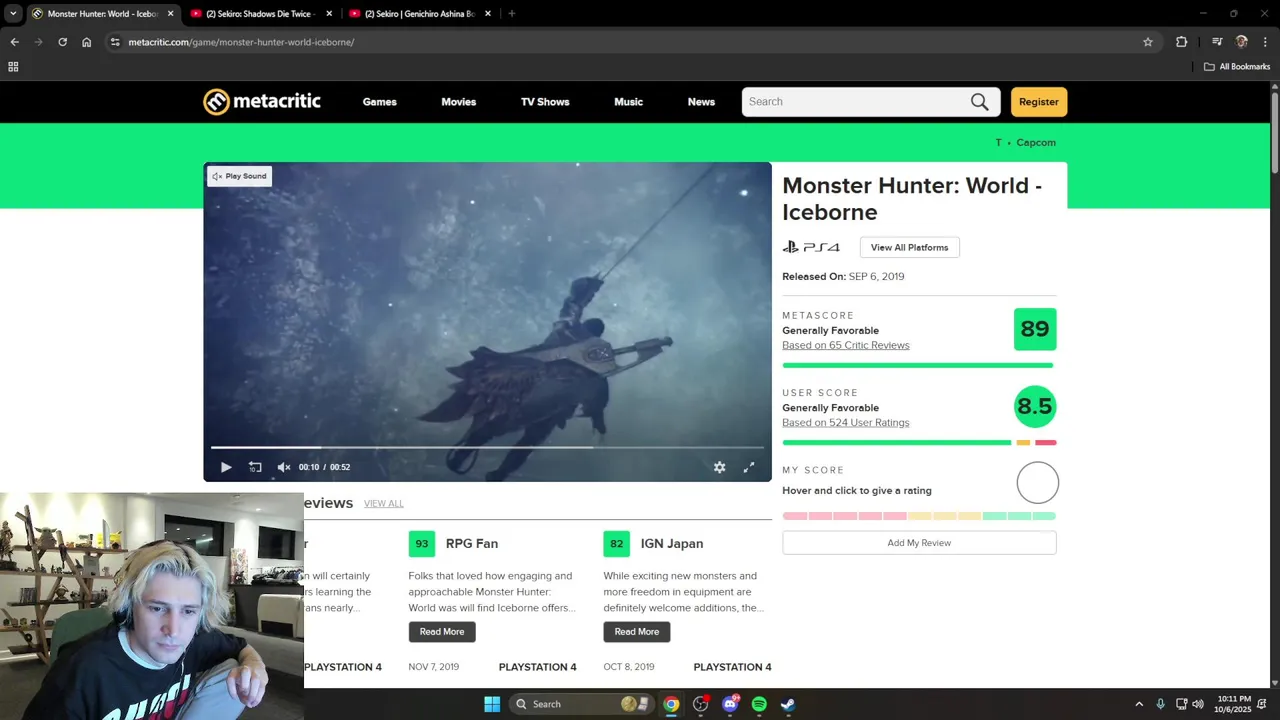Click the Capcom developer link

point(1036,143)
